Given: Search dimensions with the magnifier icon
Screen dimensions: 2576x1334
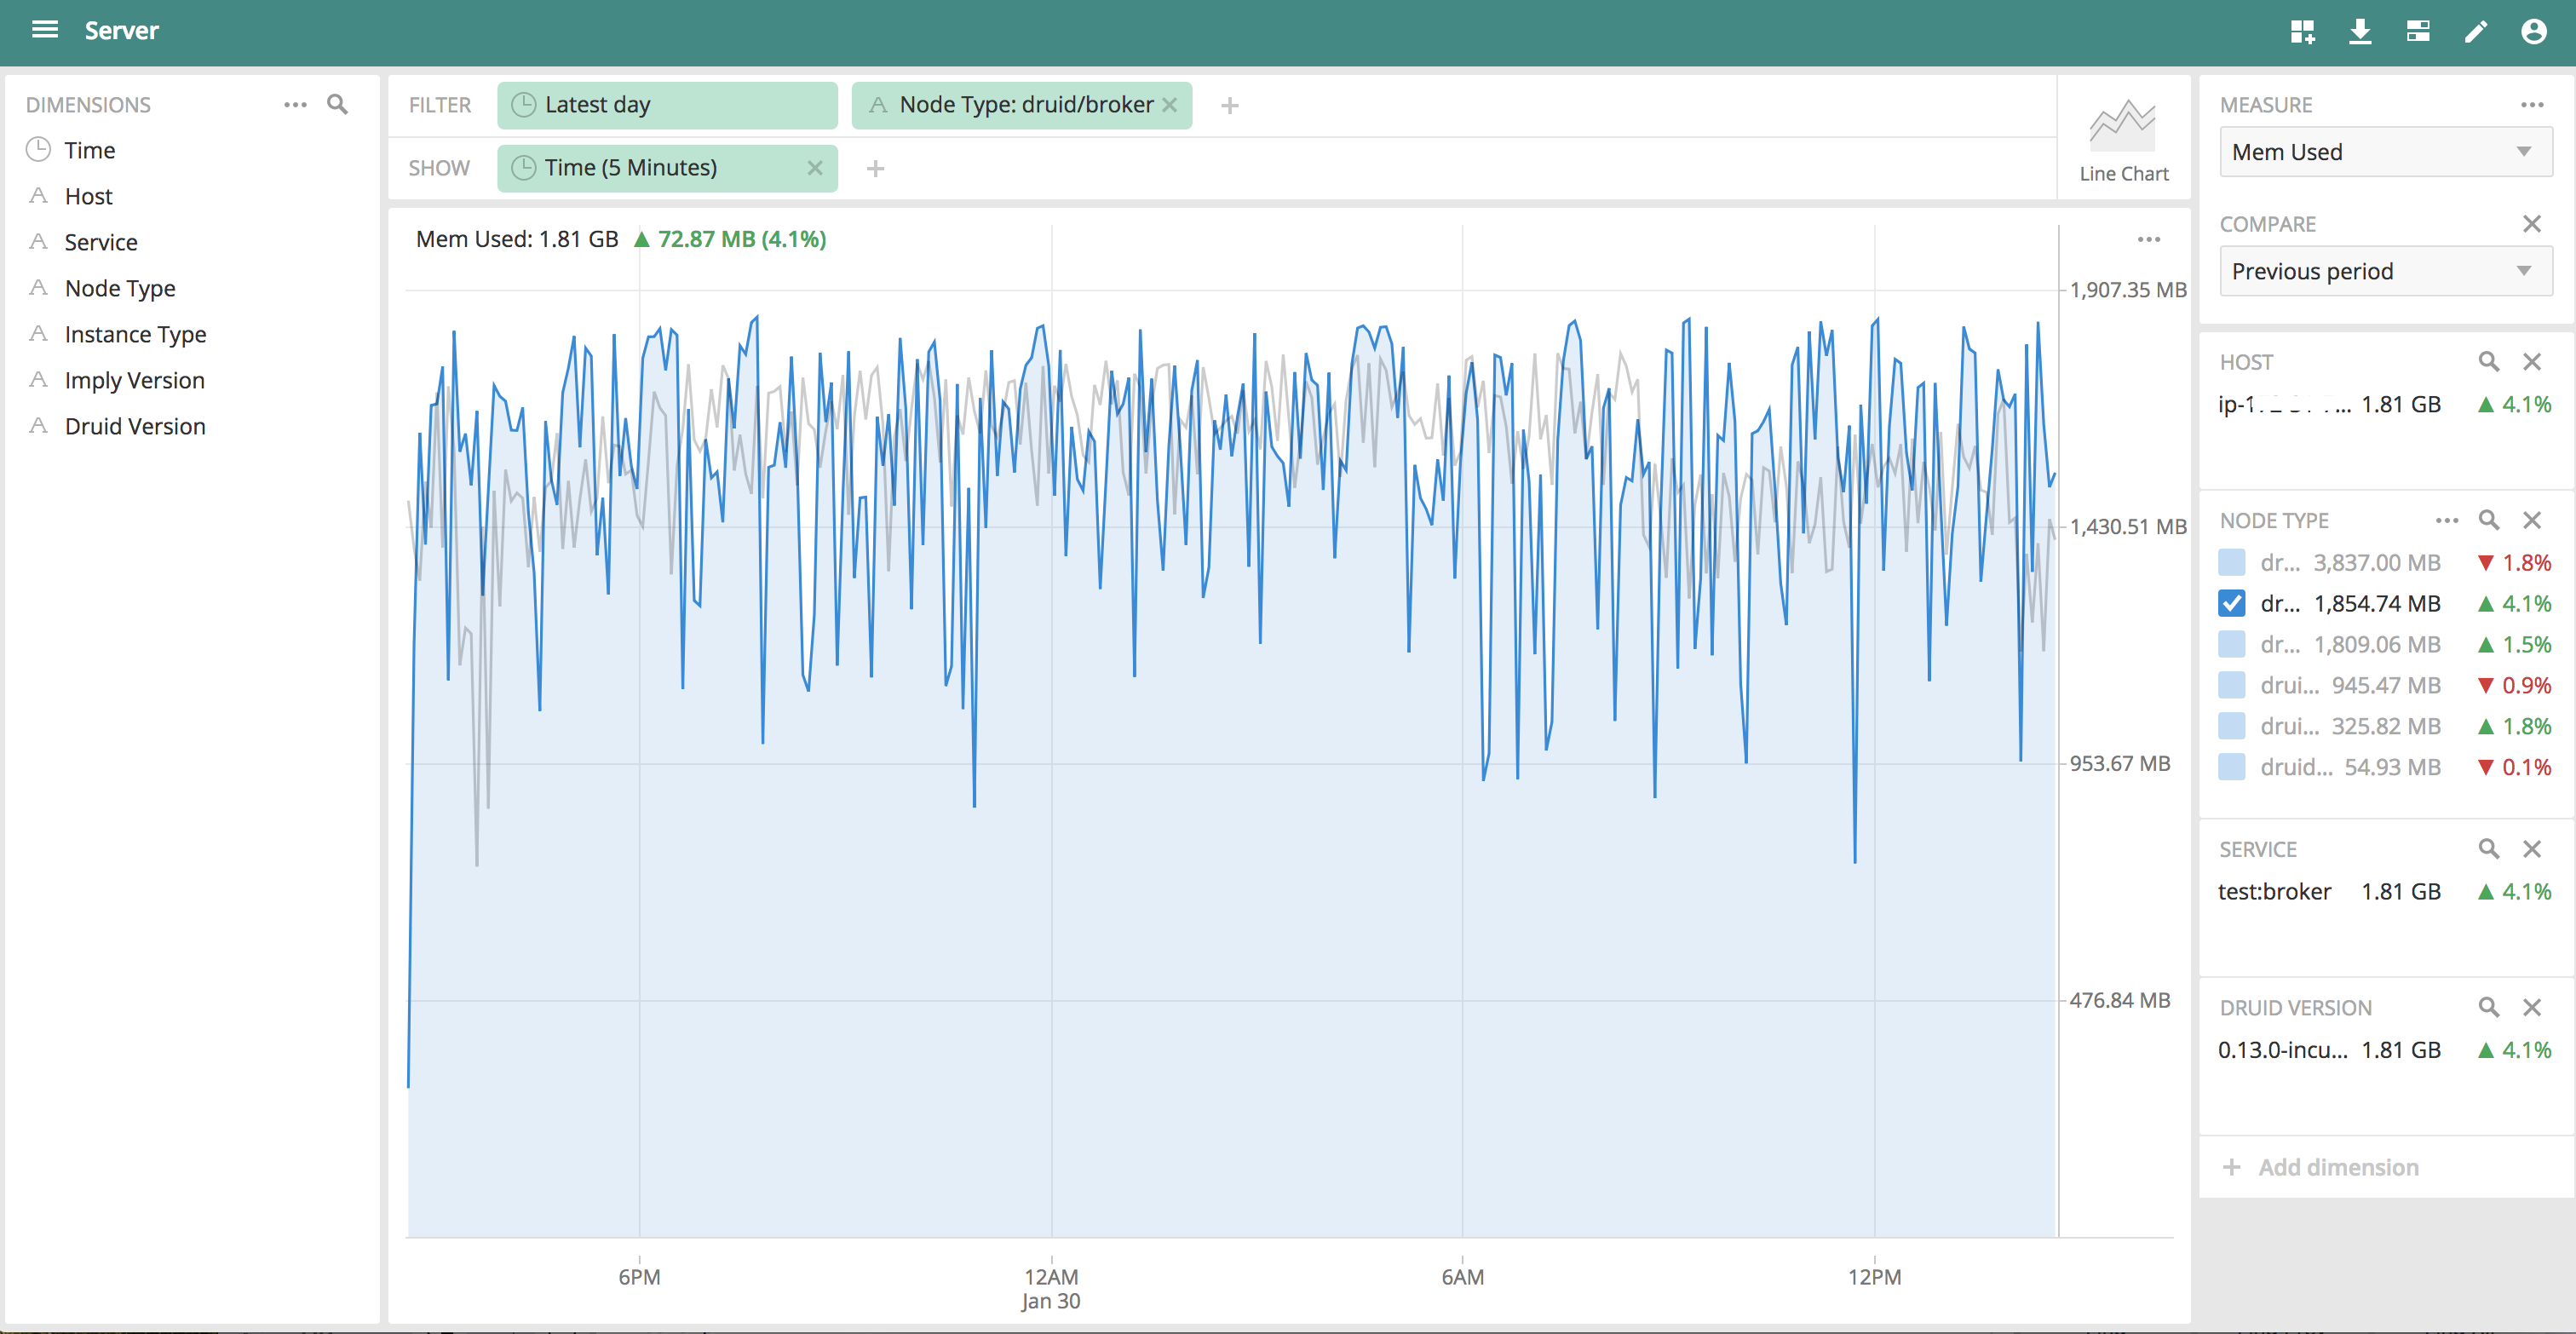Looking at the screenshot, I should click(338, 104).
